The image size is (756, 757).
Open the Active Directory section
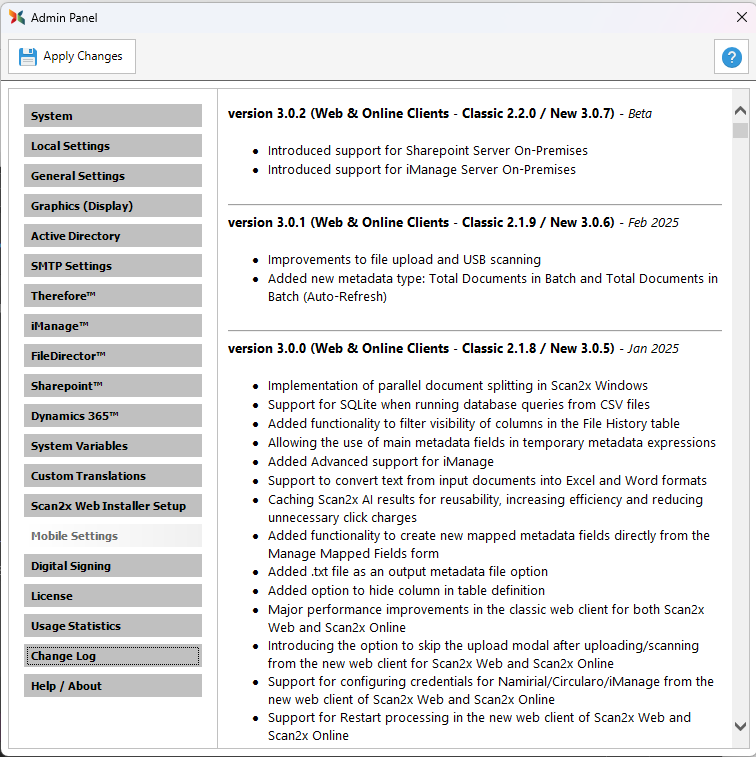[112, 236]
